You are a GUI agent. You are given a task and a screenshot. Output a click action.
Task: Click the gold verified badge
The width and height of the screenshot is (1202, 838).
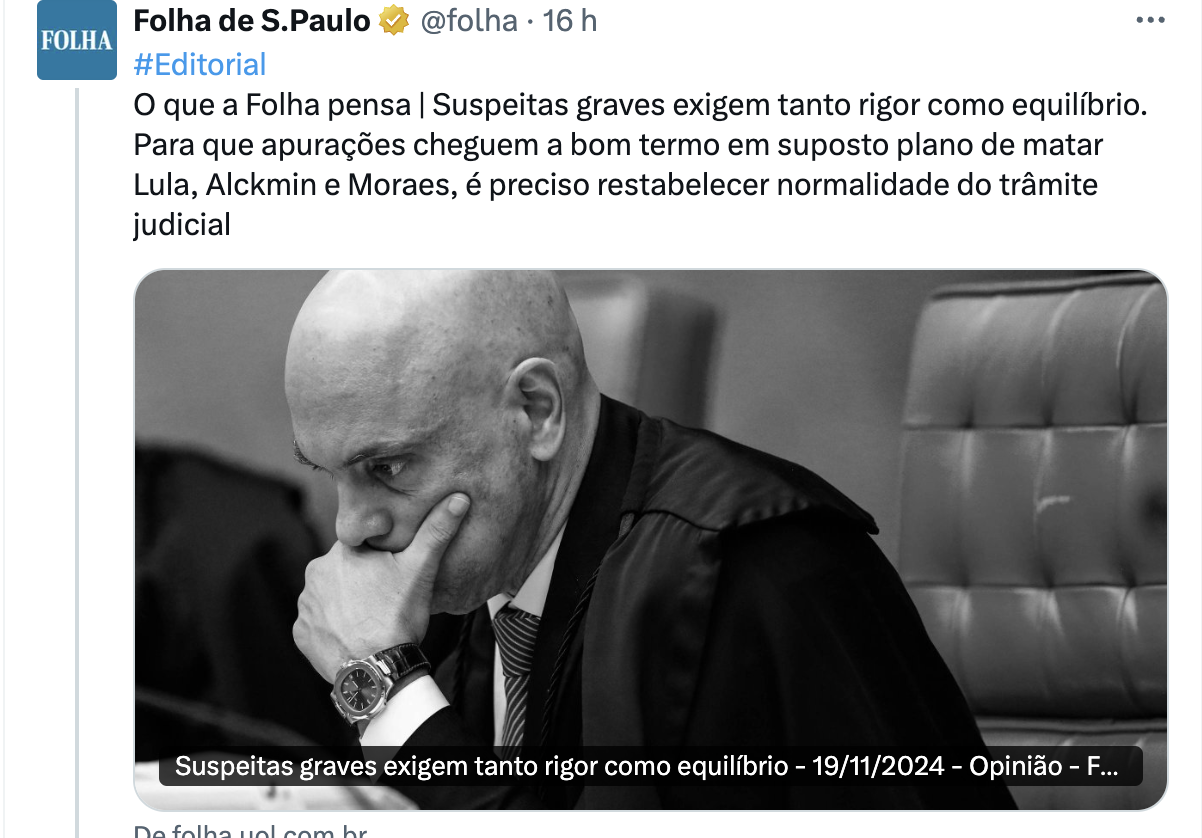[x=394, y=20]
